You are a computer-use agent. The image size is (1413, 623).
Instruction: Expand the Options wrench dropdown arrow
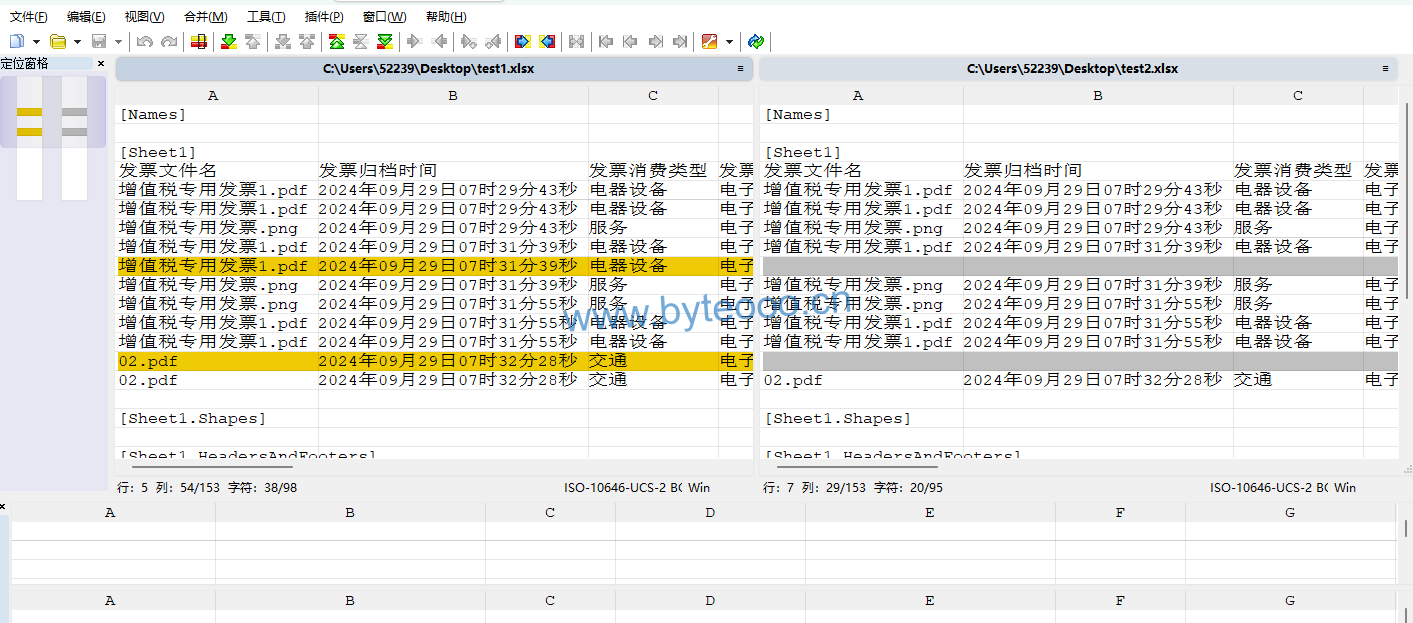[729, 41]
